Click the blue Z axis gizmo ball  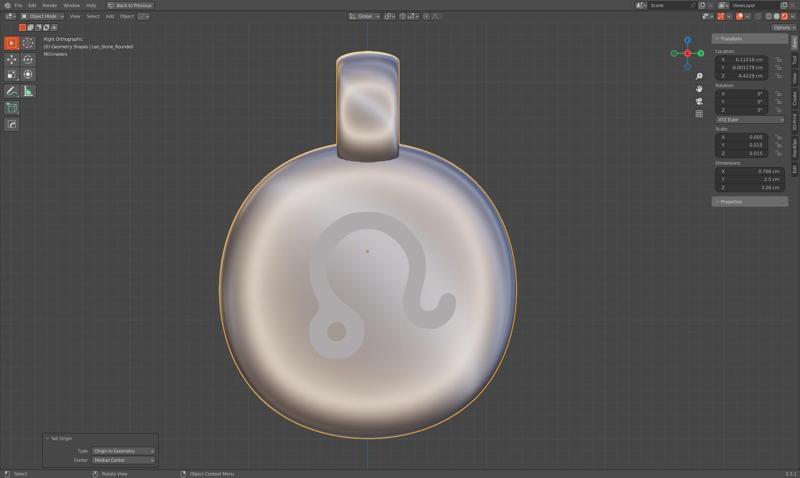coord(687,40)
